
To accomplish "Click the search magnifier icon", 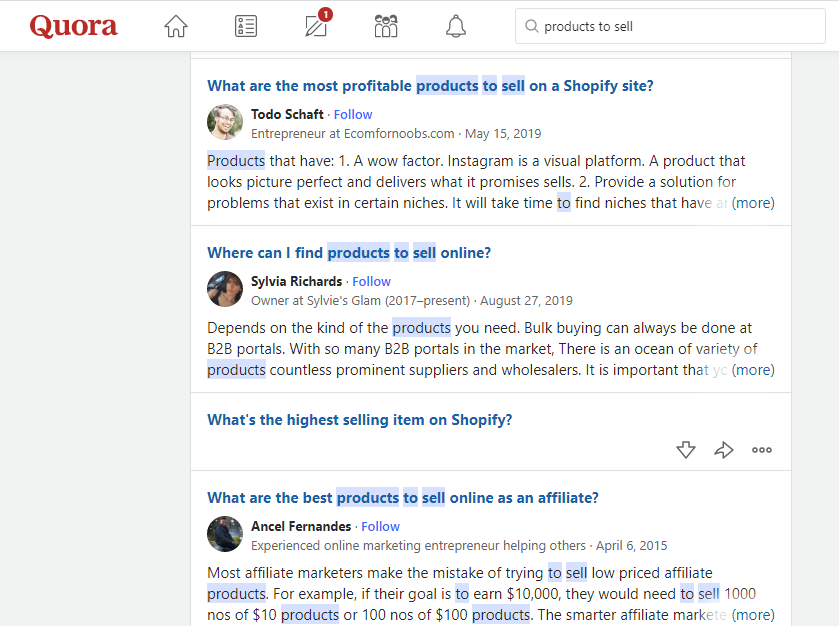I will pos(531,26).
